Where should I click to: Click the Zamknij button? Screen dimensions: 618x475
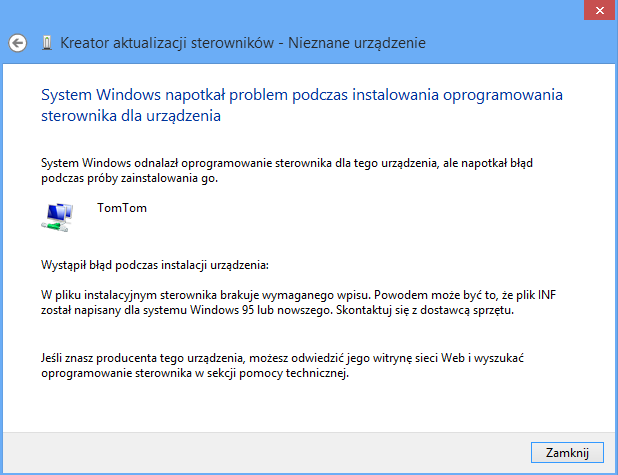coord(567,453)
